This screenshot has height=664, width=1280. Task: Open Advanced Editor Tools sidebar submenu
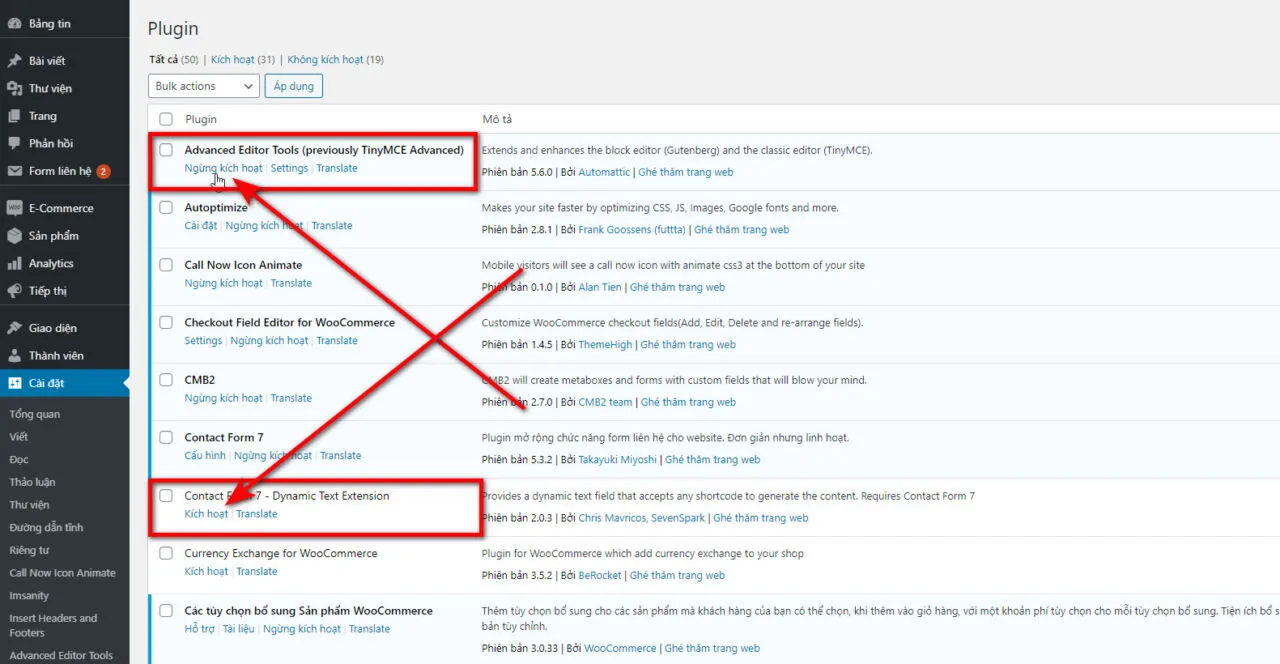pyautogui.click(x=61, y=655)
